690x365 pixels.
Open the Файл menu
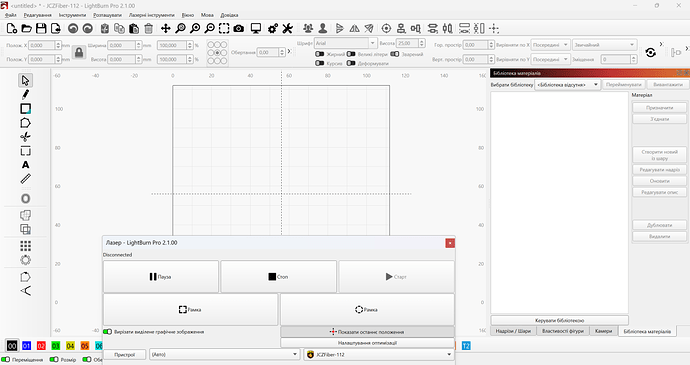point(11,15)
